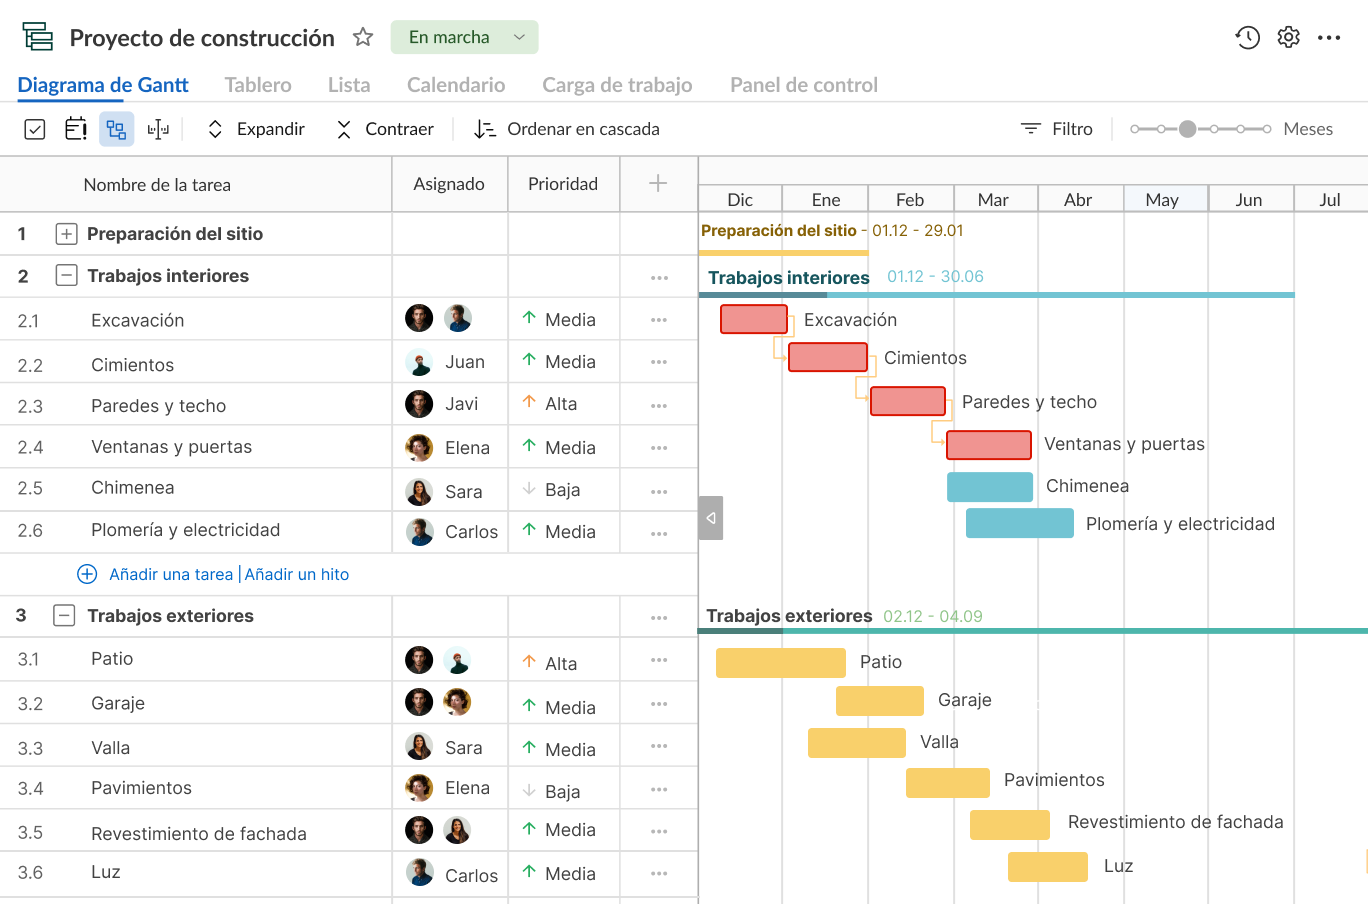Click the column width adjustment icon
Screen dimensions: 1368x904
[158, 129]
